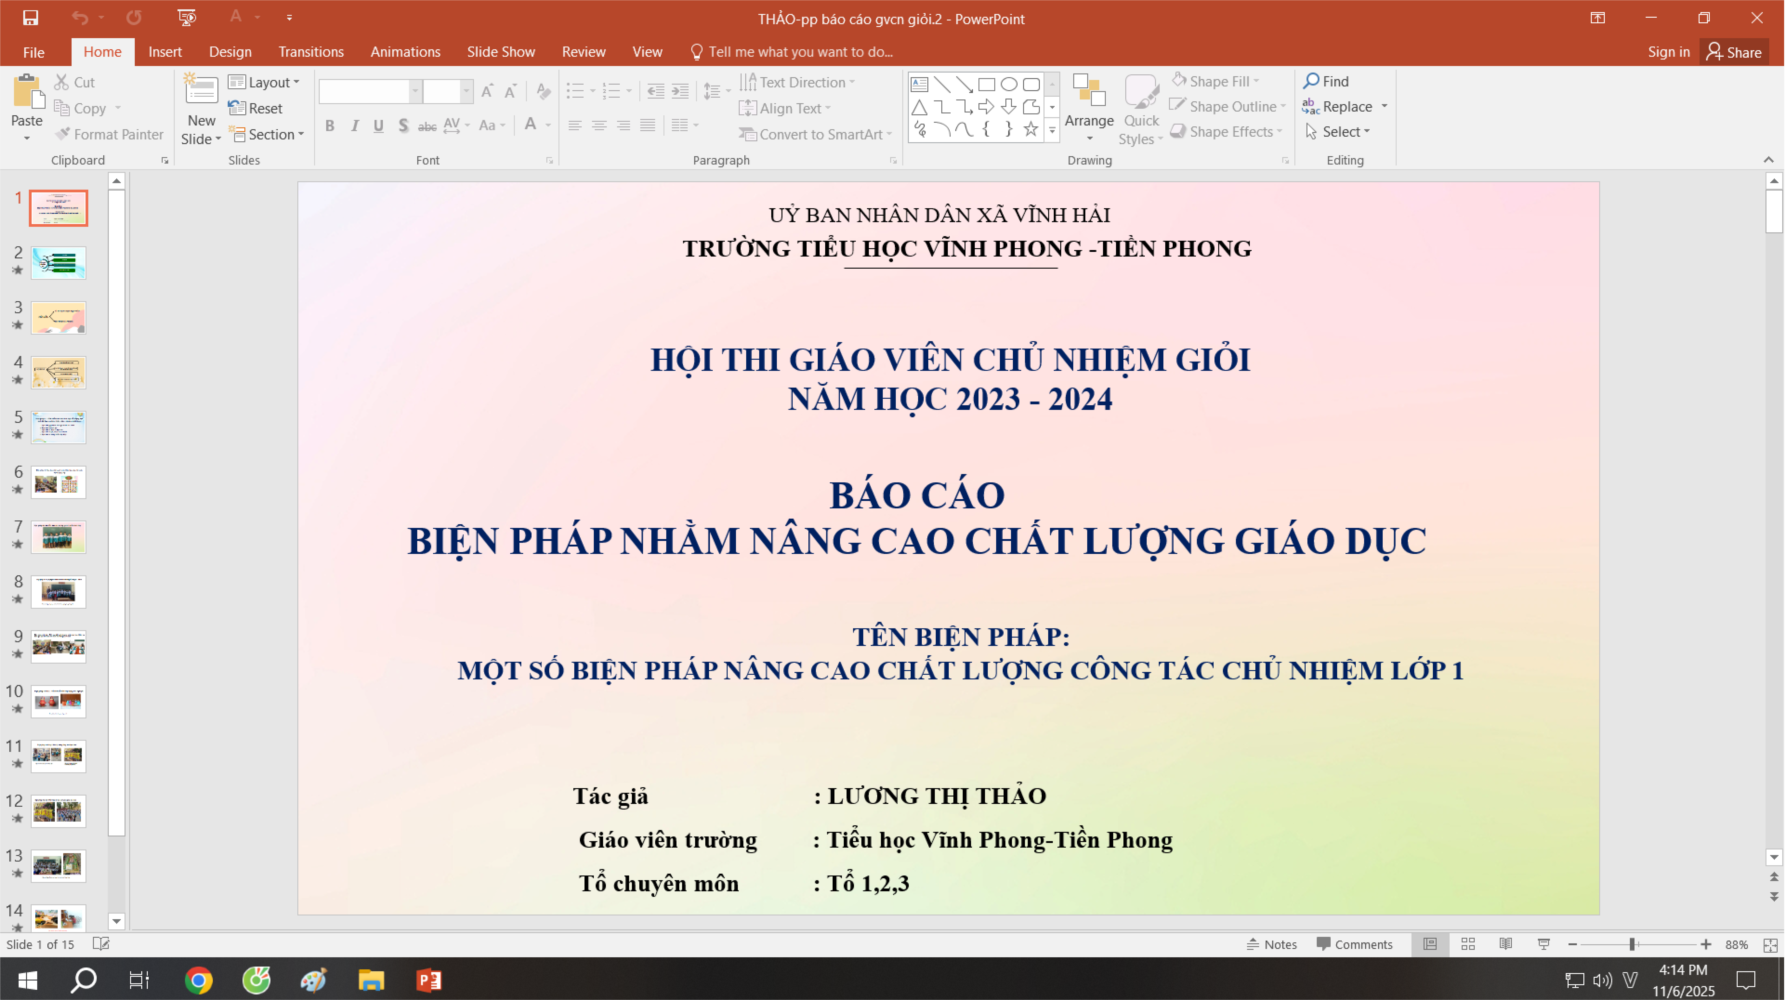Open Google Chrome from taskbar
Image resolution: width=1785 pixels, height=1000 pixels.
pyautogui.click(x=198, y=980)
